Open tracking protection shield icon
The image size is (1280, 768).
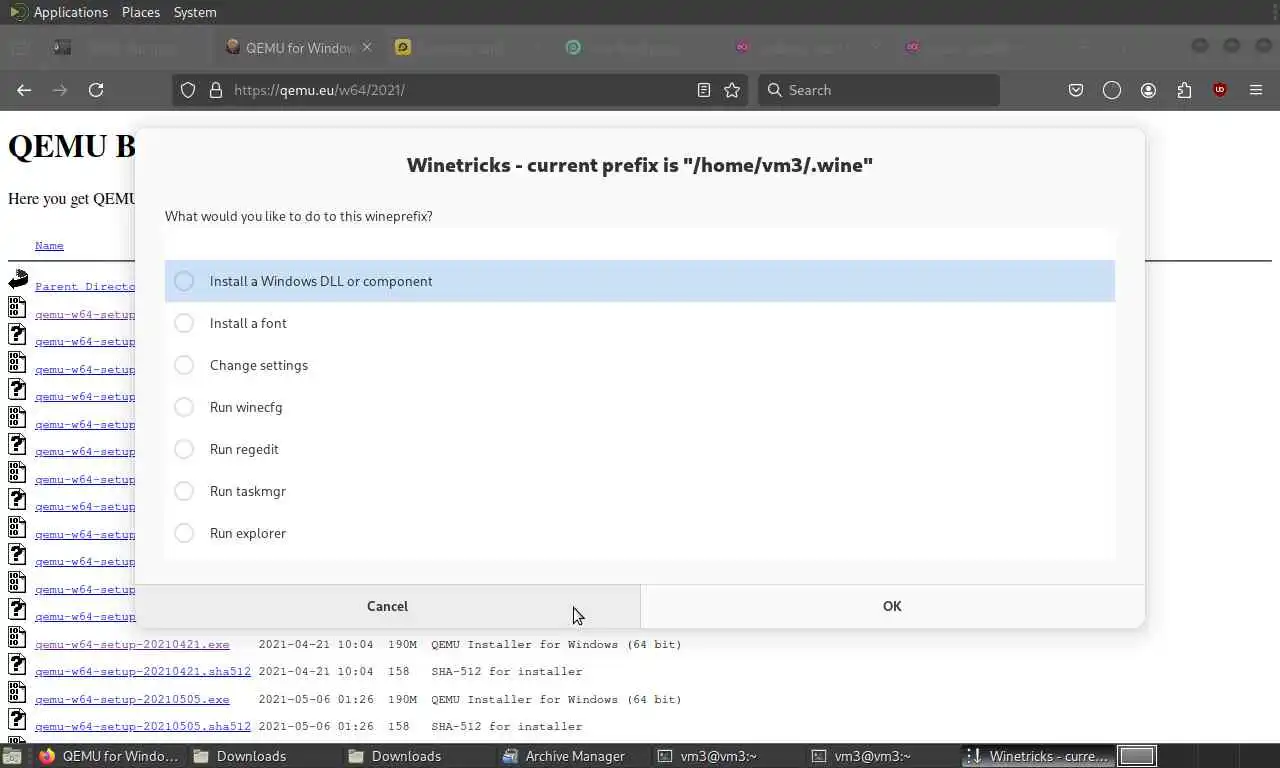tap(188, 90)
